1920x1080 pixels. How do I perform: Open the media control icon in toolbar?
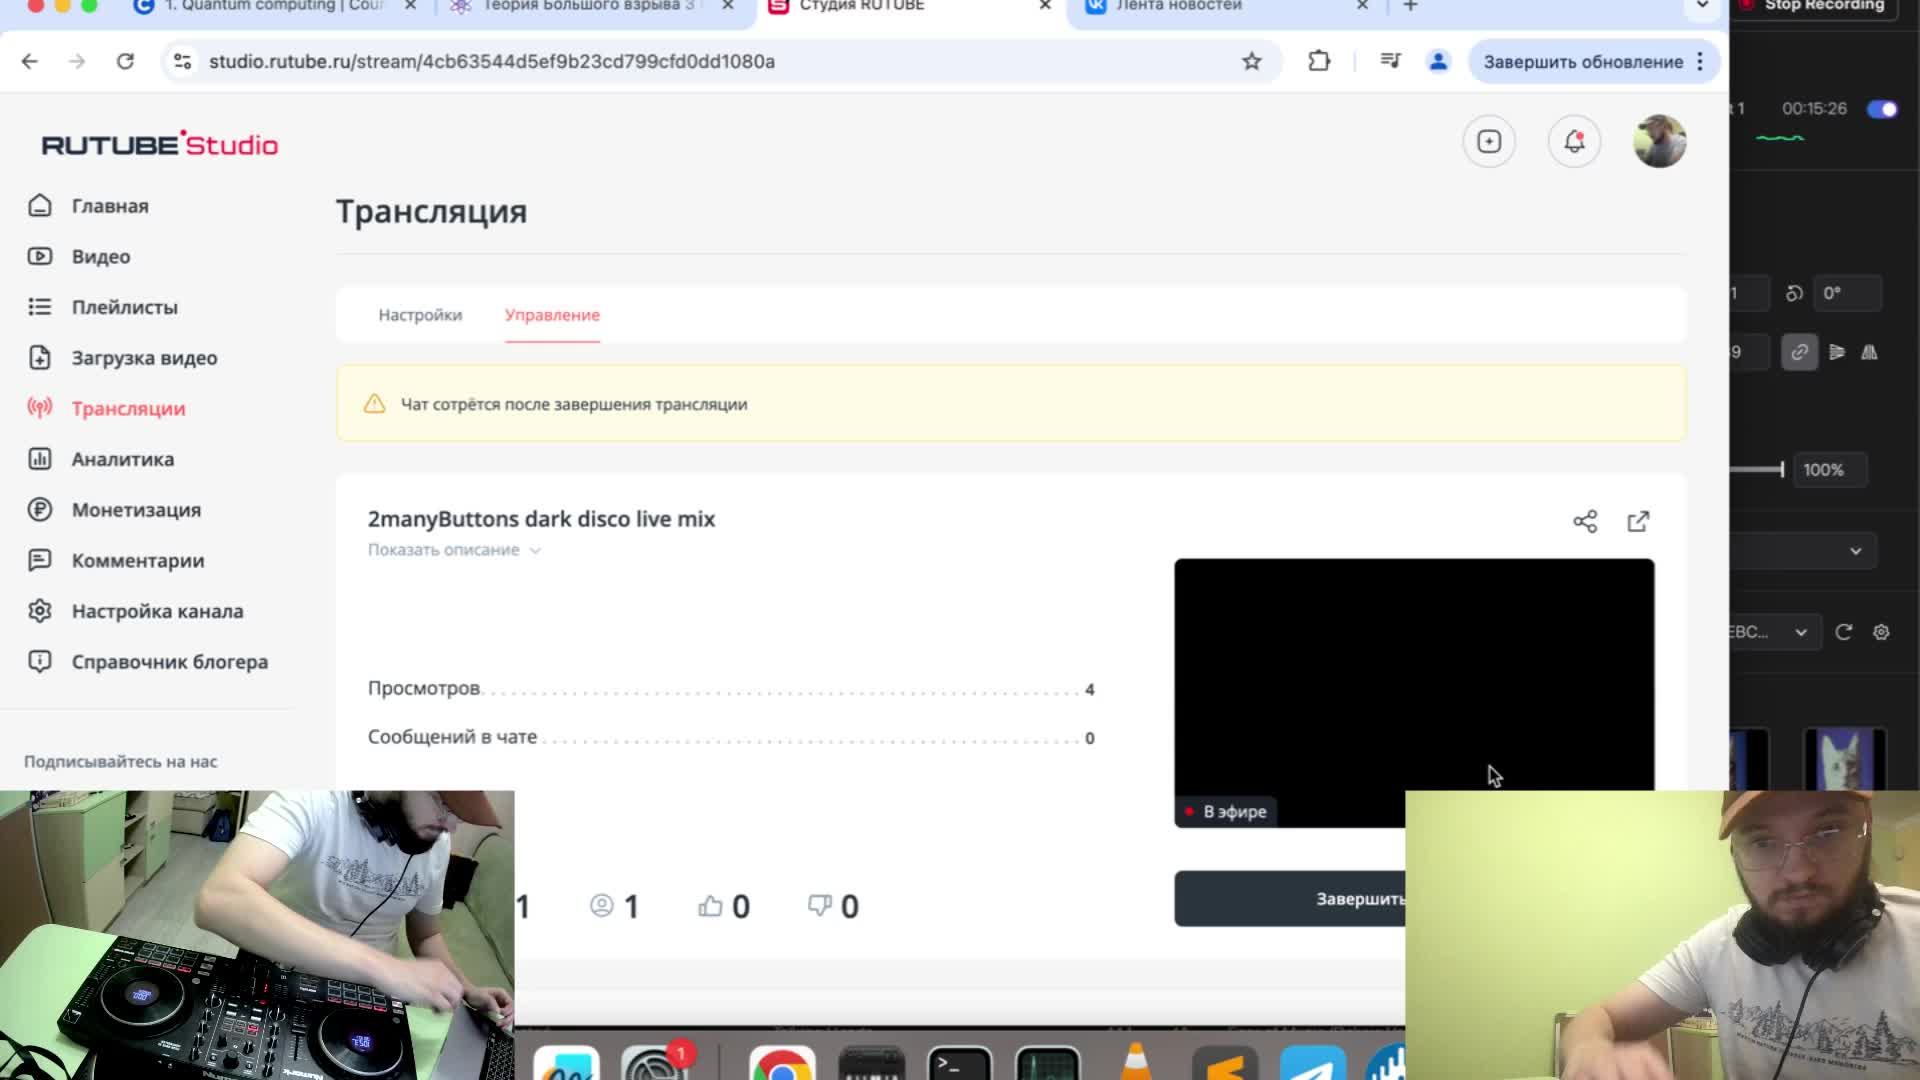pyautogui.click(x=1390, y=61)
